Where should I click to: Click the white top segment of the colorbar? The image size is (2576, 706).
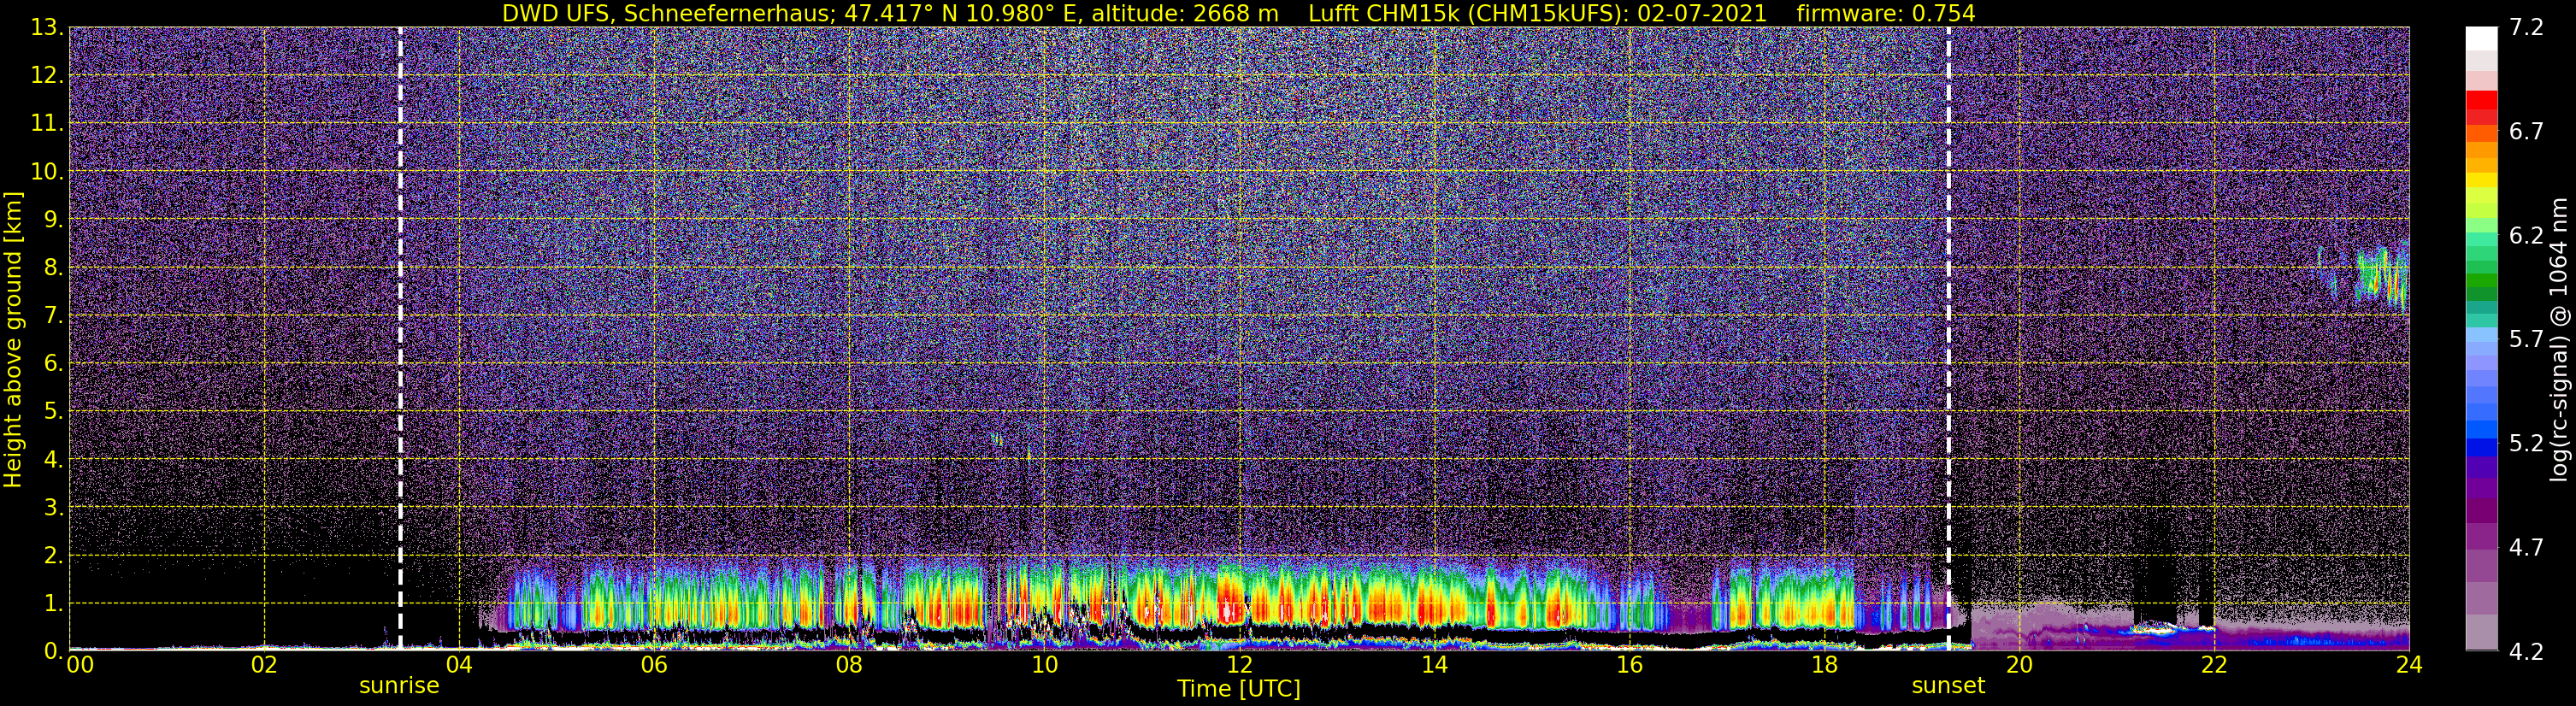[2481, 38]
